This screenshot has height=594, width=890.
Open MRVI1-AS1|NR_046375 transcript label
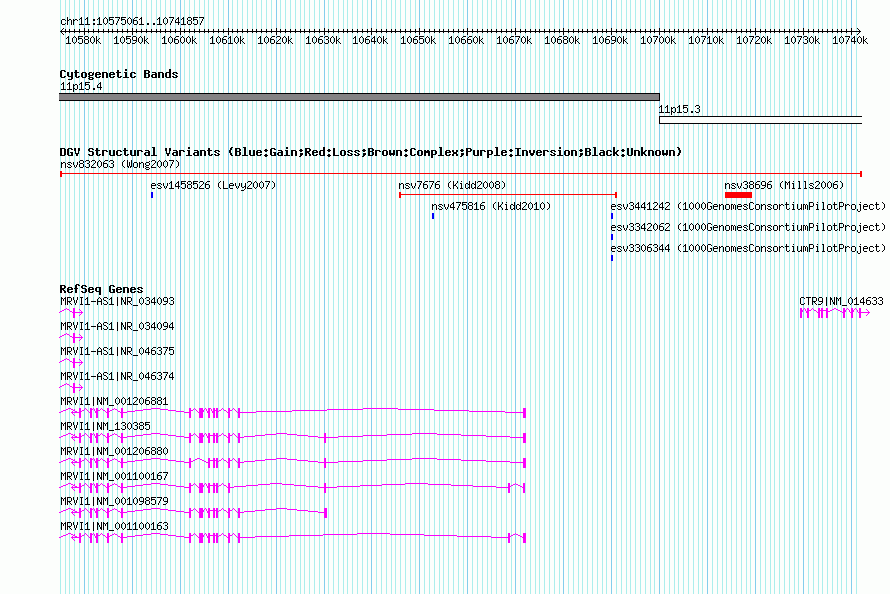(117, 351)
